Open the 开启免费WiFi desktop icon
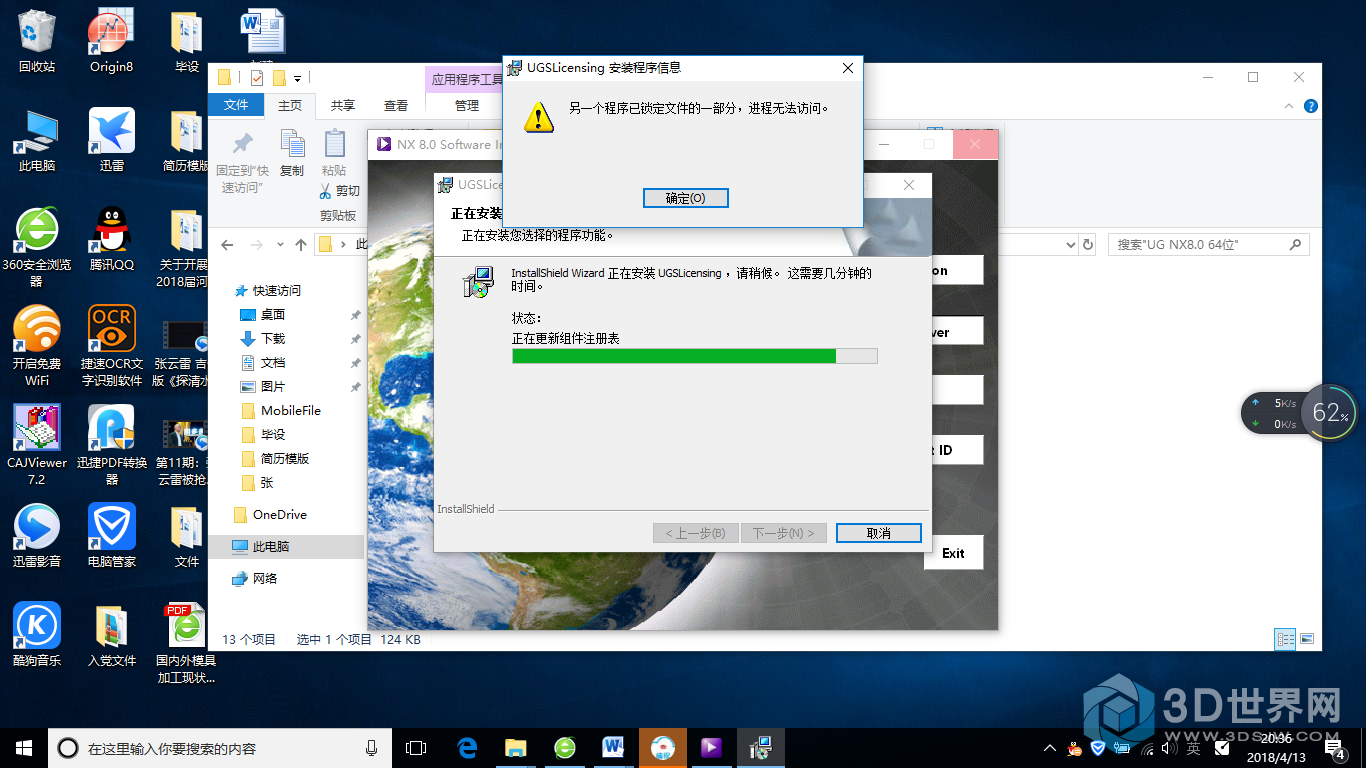Screen dimensions: 1366x768 pos(37,346)
